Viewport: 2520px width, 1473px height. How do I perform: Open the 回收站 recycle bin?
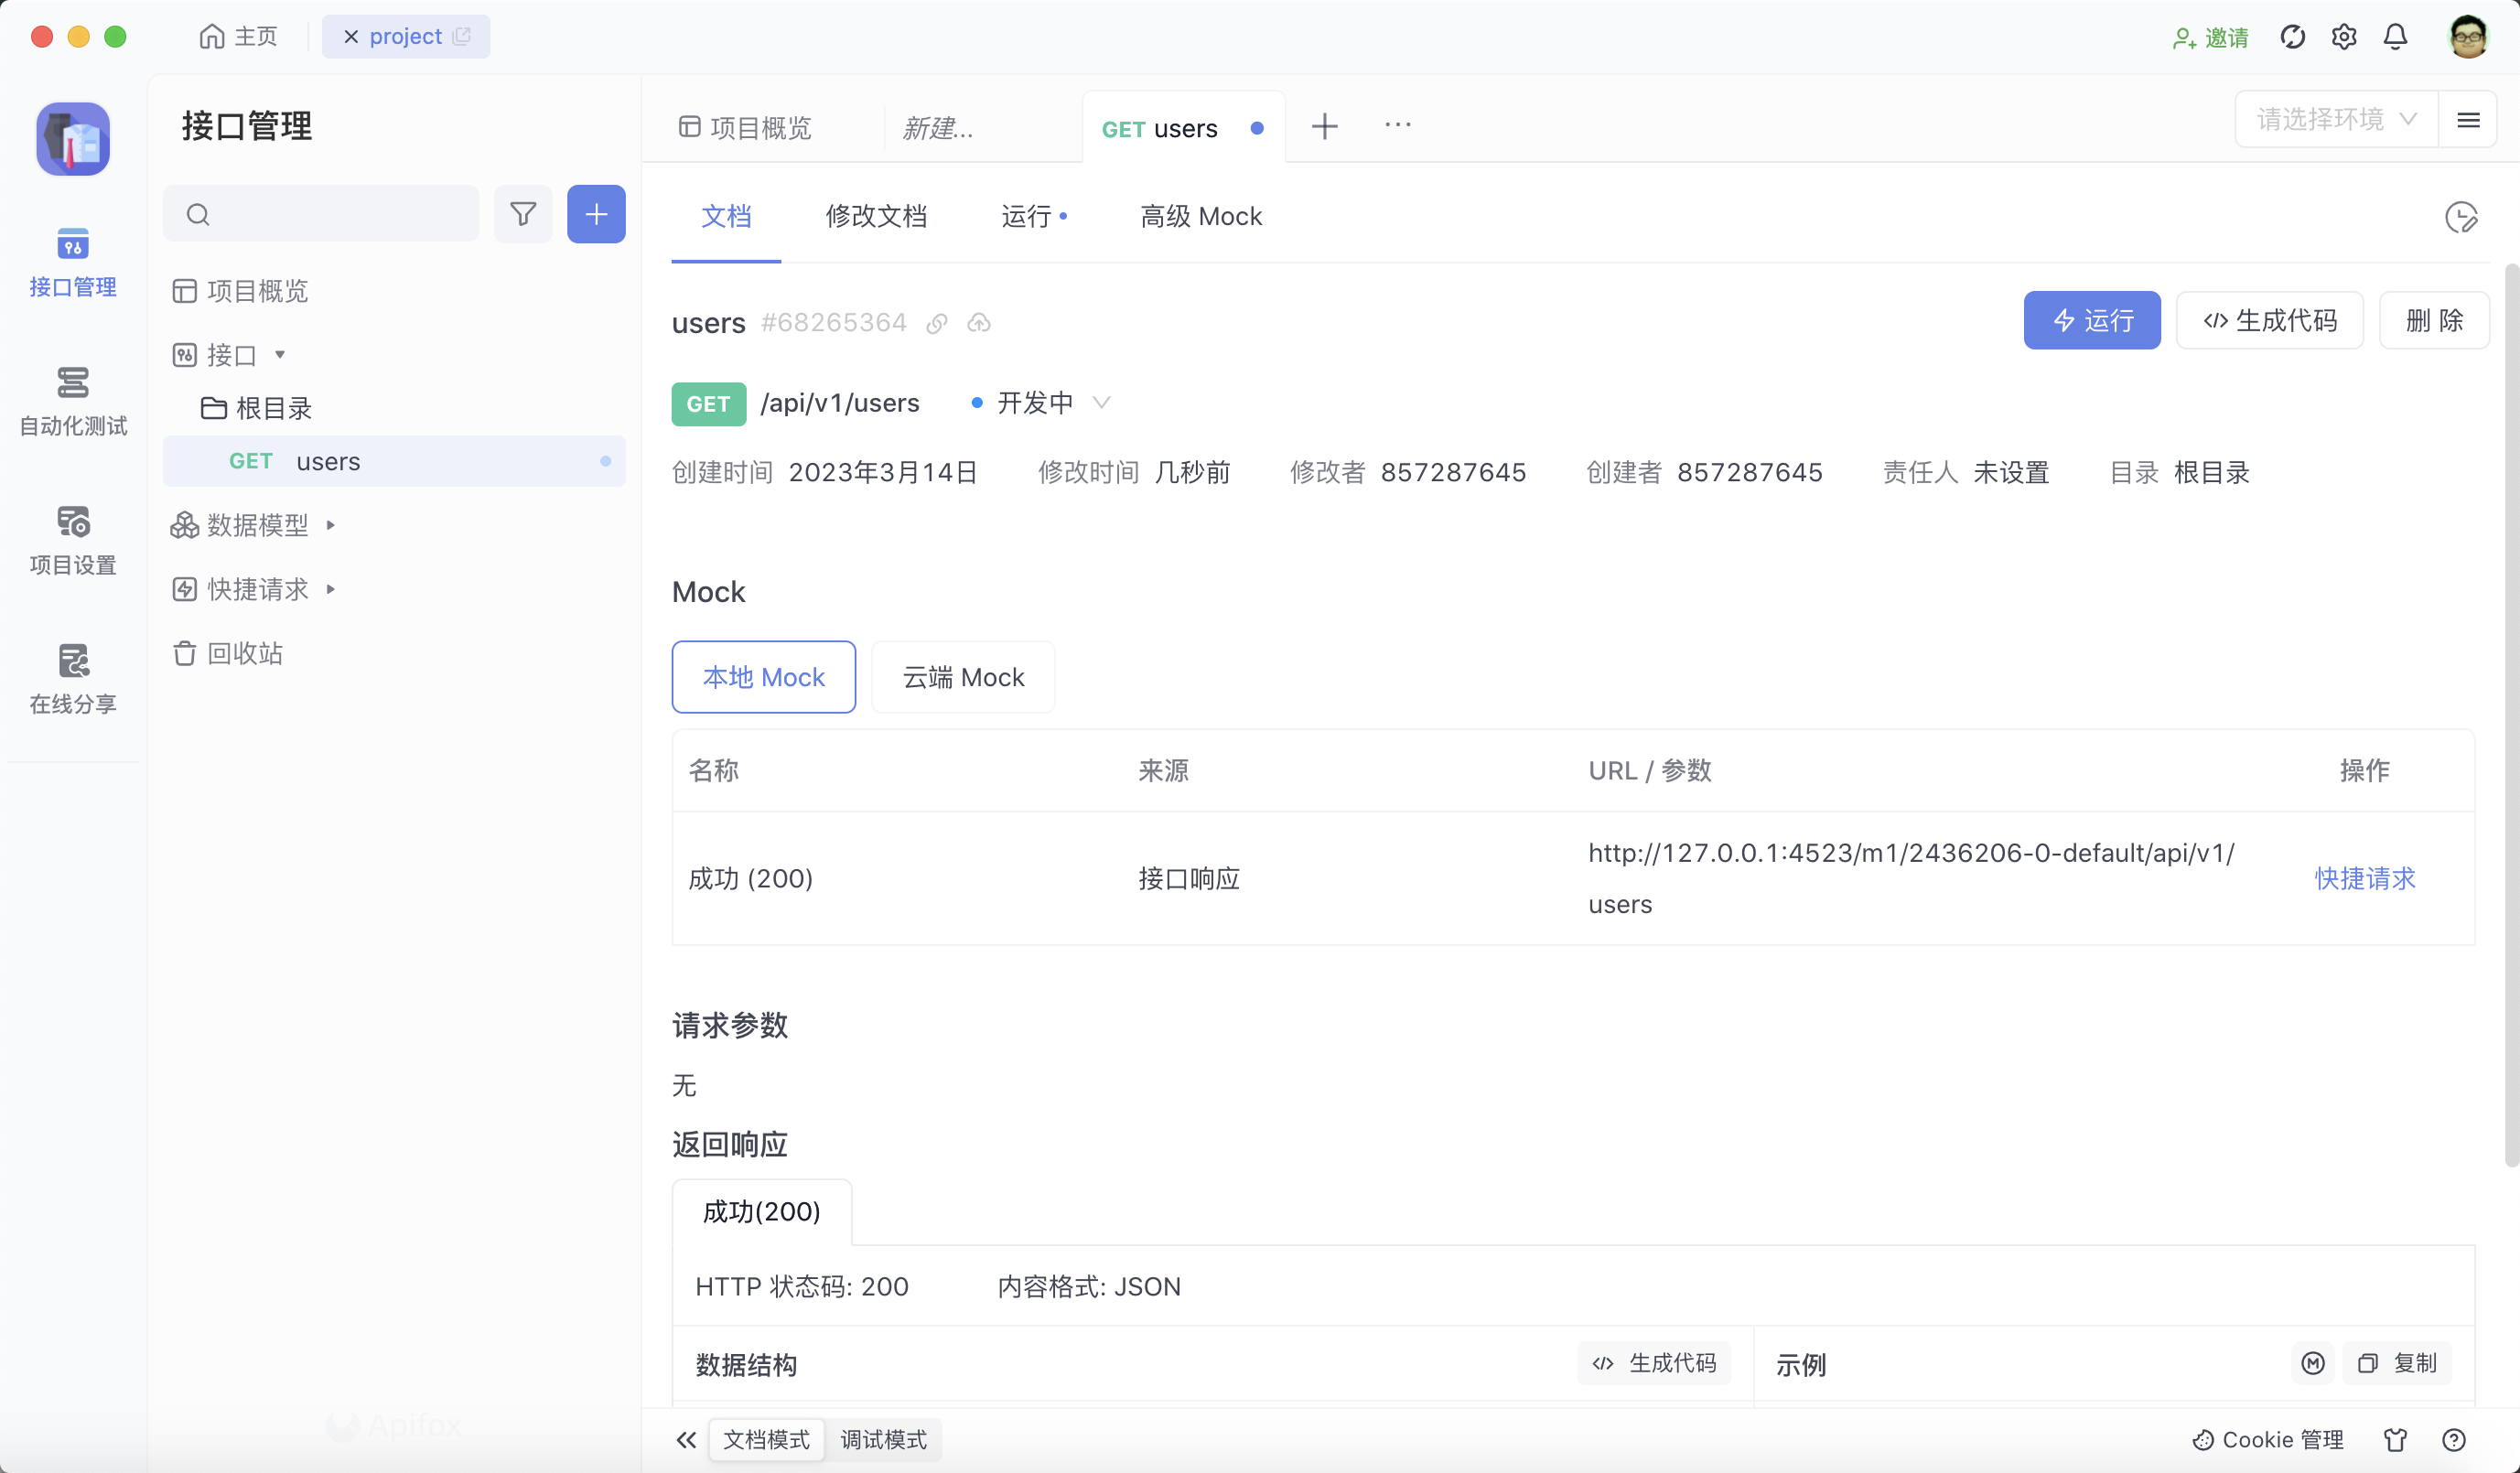(x=246, y=653)
